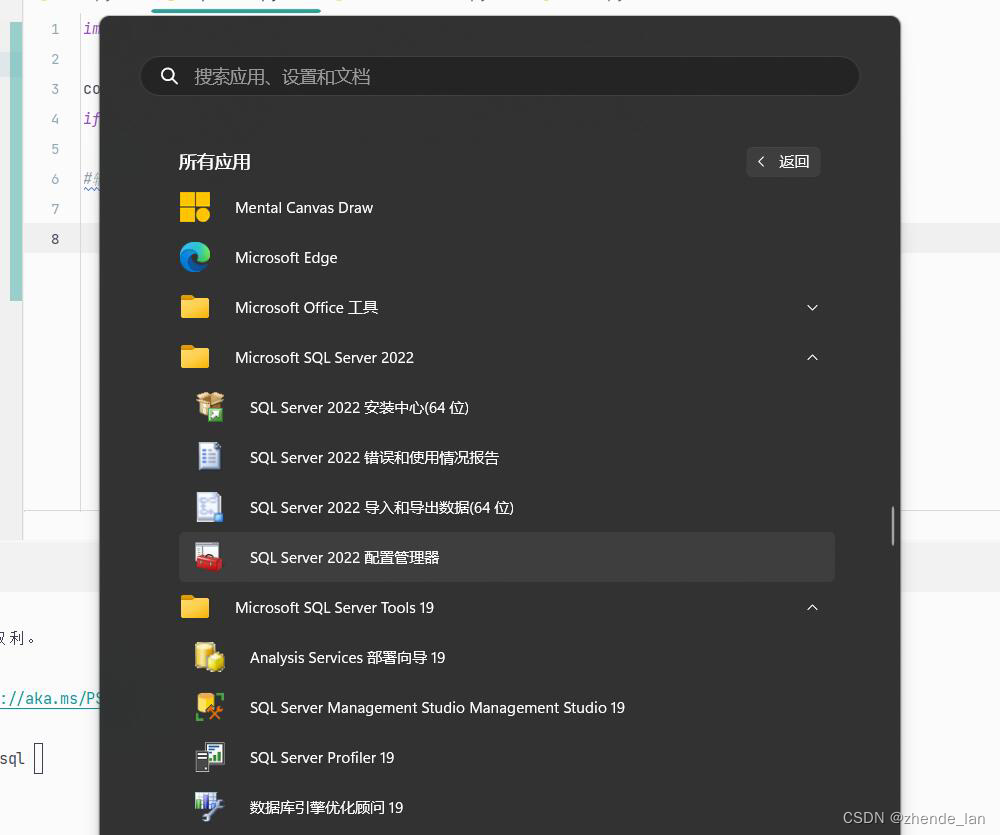The image size is (1000, 835).
Task: Select Microsoft Office 工具 label
Action: pos(306,307)
